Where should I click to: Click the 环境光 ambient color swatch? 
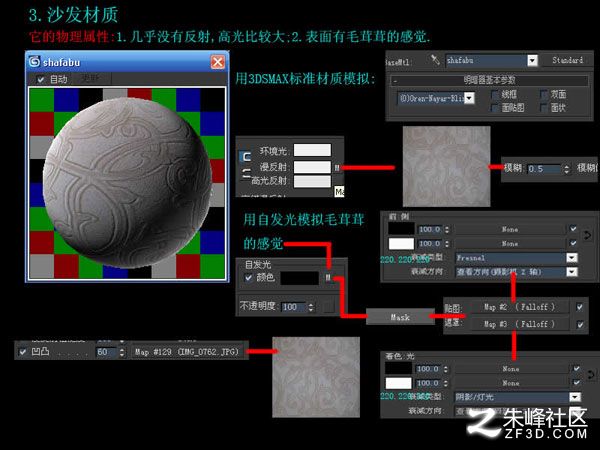(x=312, y=150)
